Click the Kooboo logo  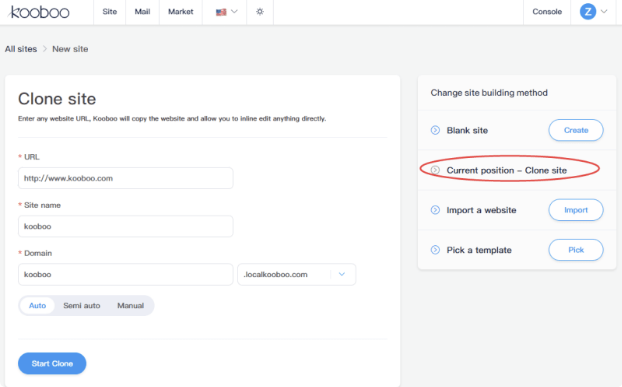point(38,12)
